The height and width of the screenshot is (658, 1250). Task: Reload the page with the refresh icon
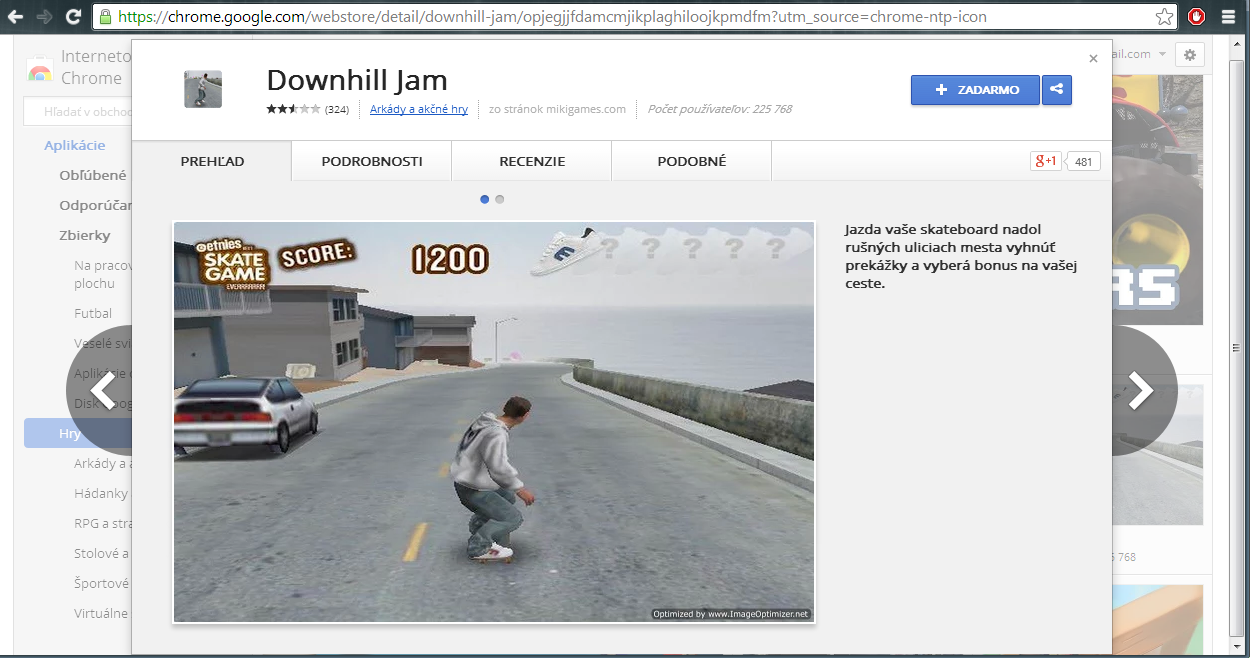pyautogui.click(x=73, y=17)
